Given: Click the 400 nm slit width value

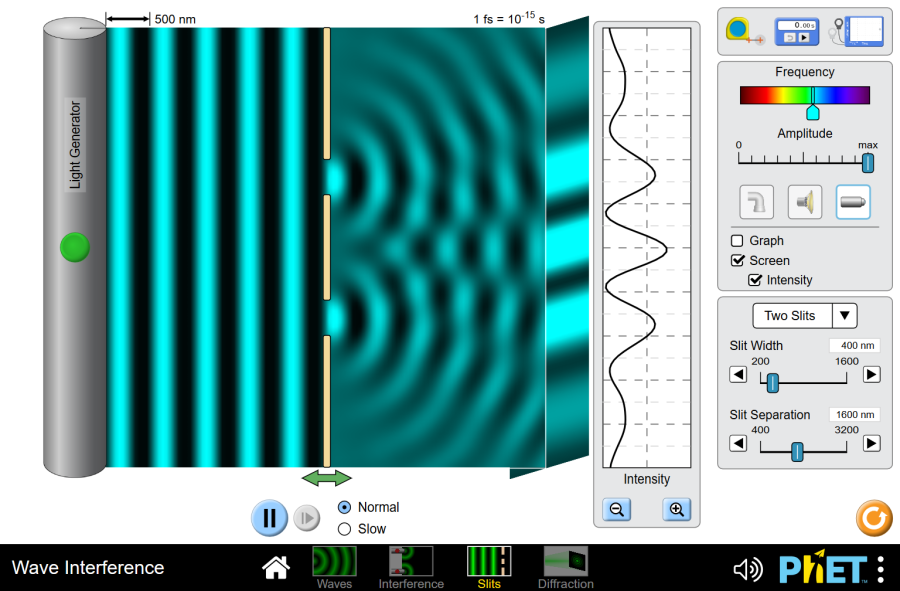Looking at the screenshot, I should pos(855,345).
